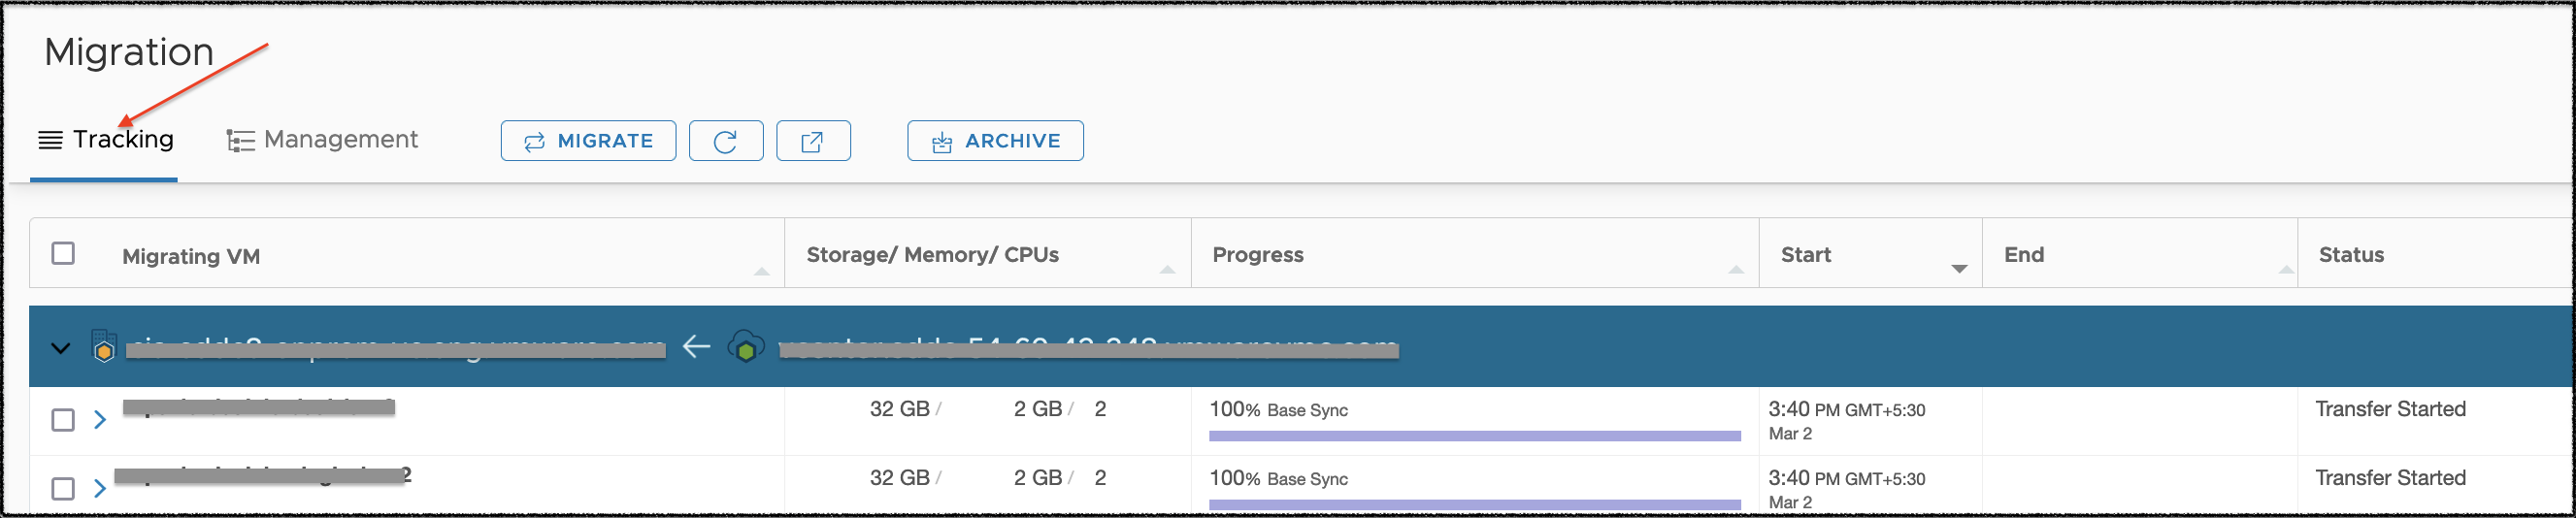Viewport: 2576px width, 518px height.
Task: Collapse the site pair group row
Action: 61,348
